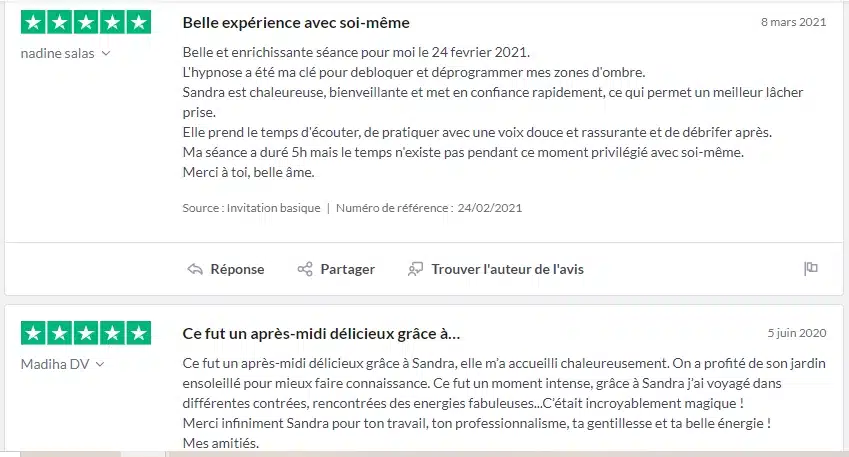849x457 pixels.
Task: Expand nadine salas dropdown chevron
Action: 106,53
